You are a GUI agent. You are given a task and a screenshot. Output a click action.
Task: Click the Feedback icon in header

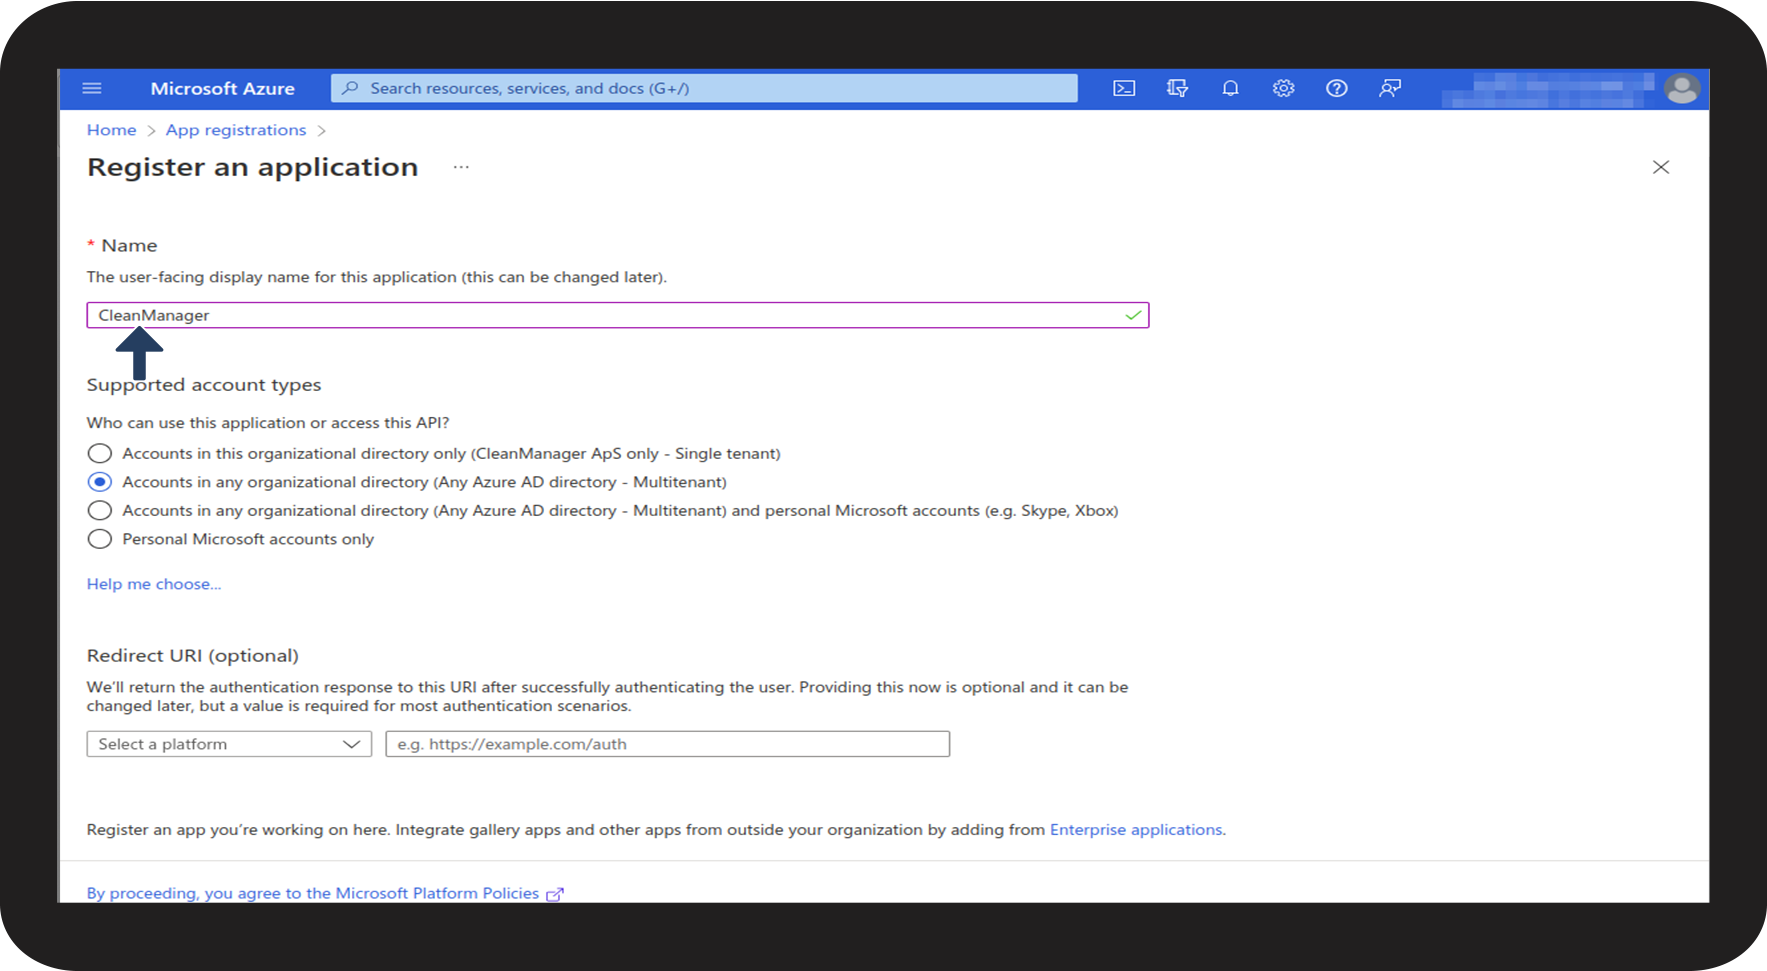click(x=1389, y=89)
